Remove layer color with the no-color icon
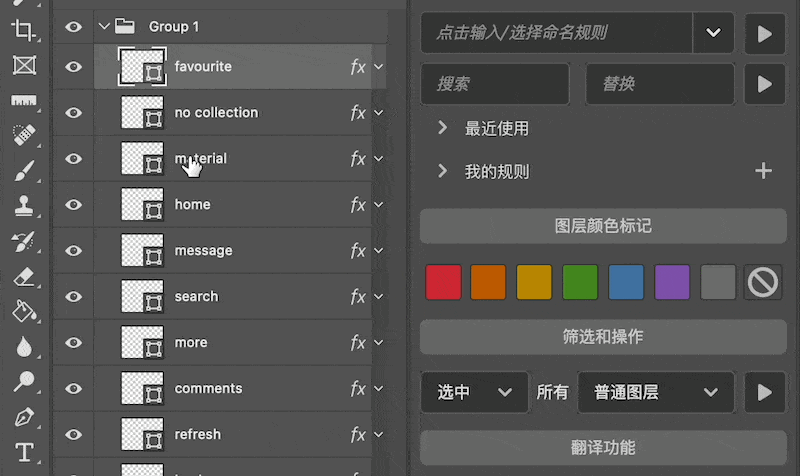Image resolution: width=800 pixels, height=476 pixels. (763, 282)
